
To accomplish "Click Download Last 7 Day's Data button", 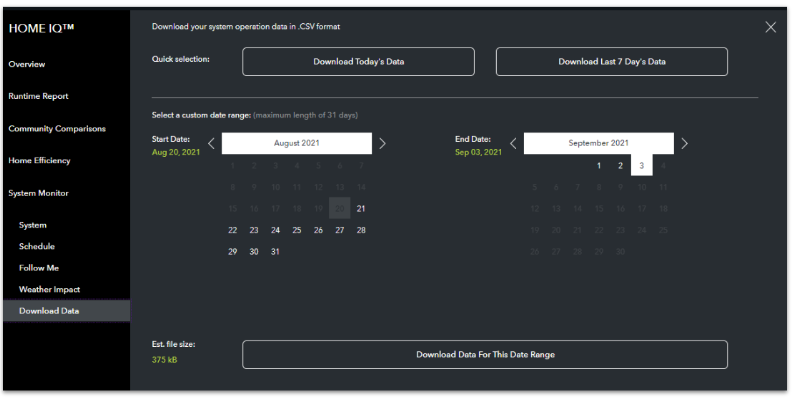I will [611, 62].
